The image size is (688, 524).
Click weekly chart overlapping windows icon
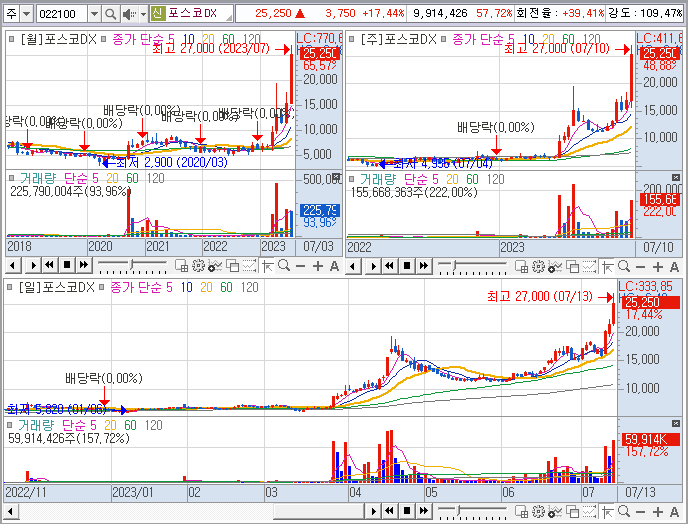[572, 266]
